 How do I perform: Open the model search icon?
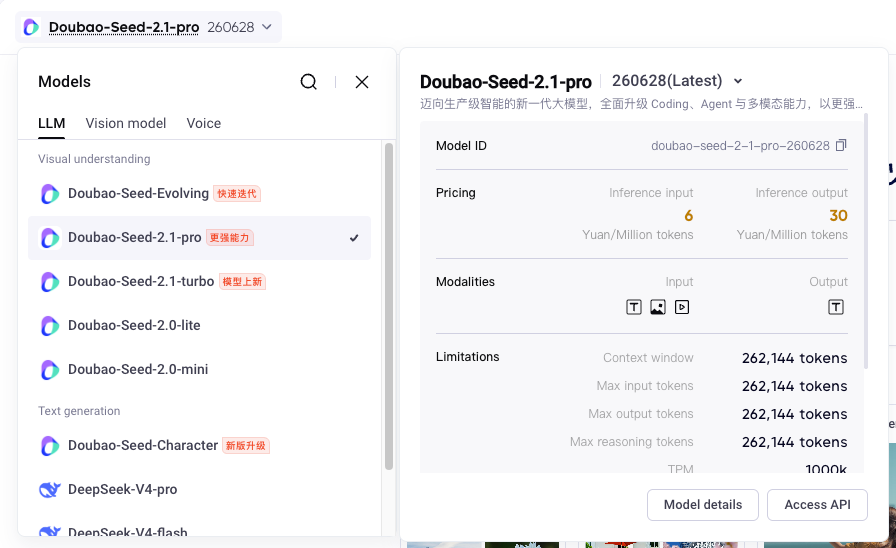pos(309,82)
